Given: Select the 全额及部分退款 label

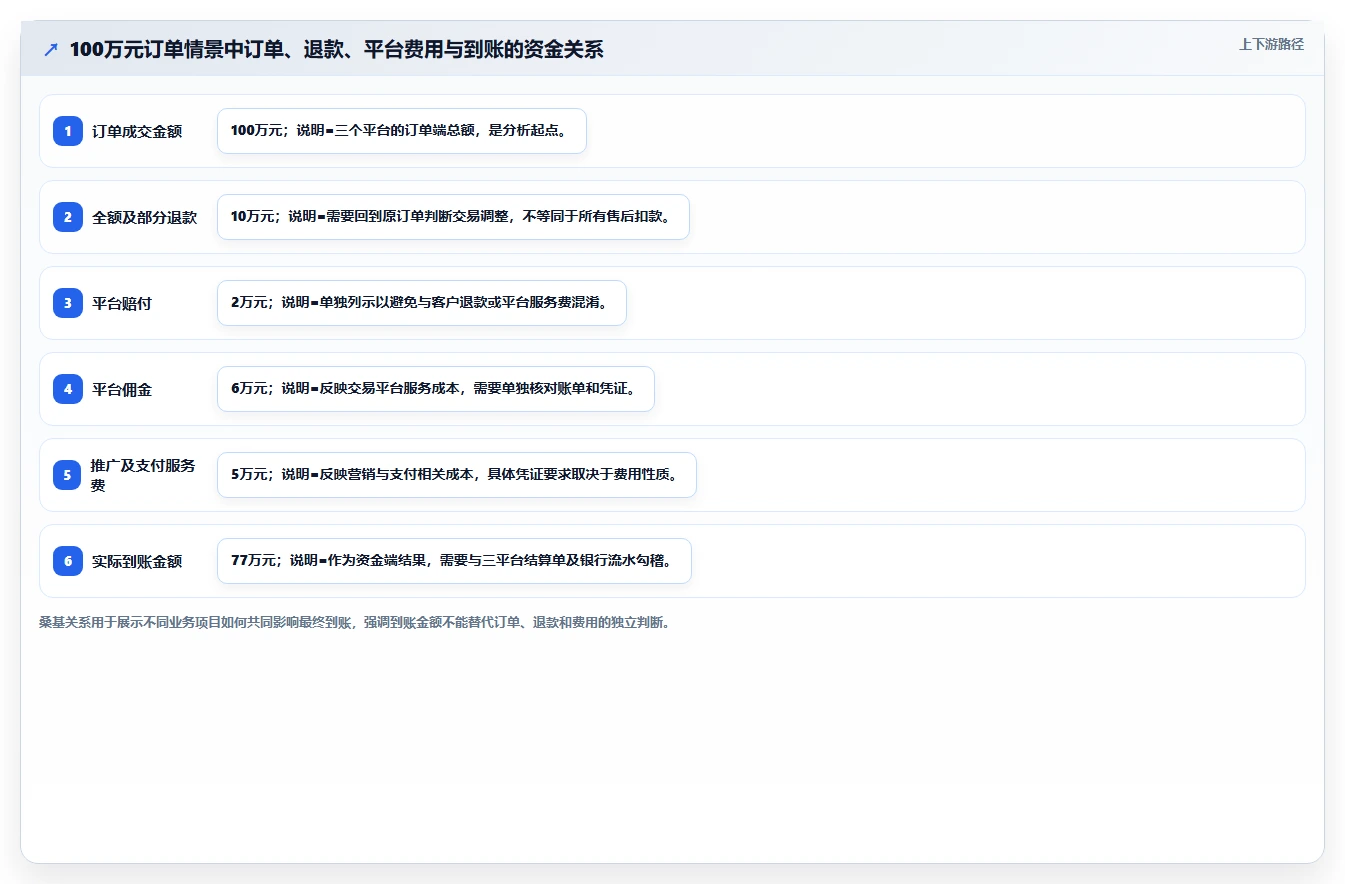Looking at the screenshot, I should (145, 217).
